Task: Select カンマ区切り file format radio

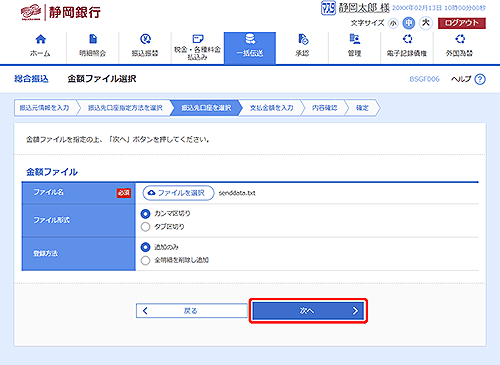Action: click(x=145, y=214)
